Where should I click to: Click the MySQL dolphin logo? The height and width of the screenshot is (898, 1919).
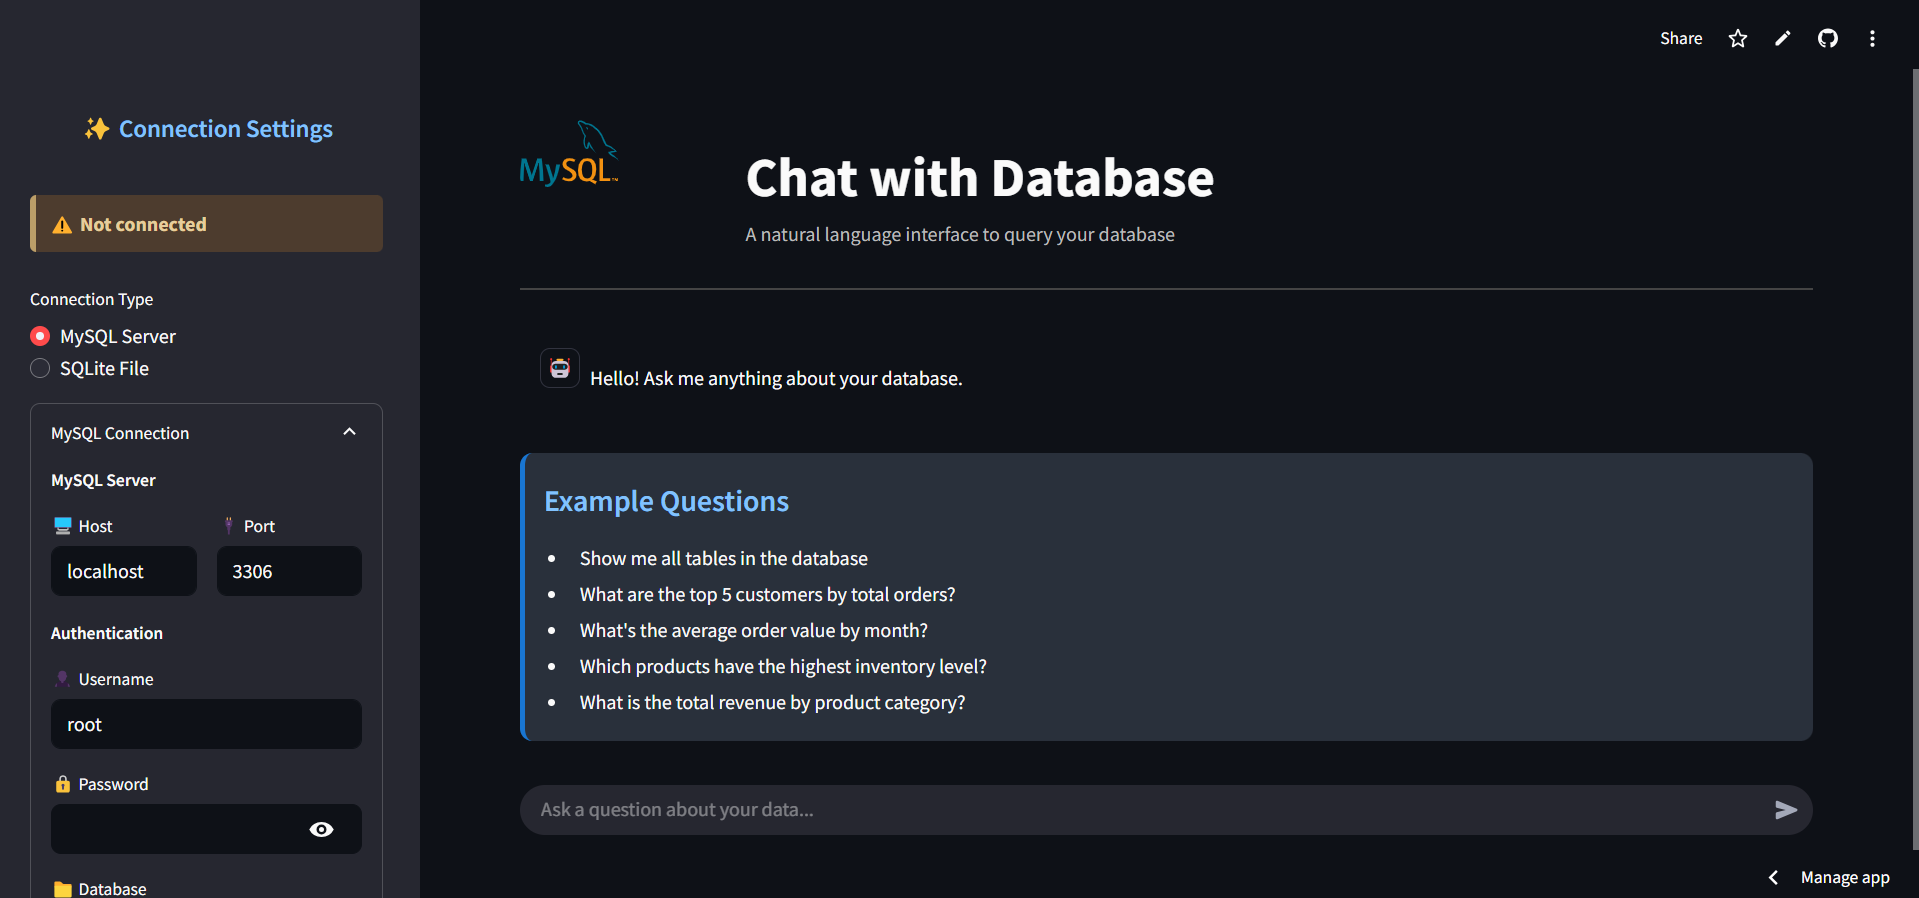(x=569, y=153)
